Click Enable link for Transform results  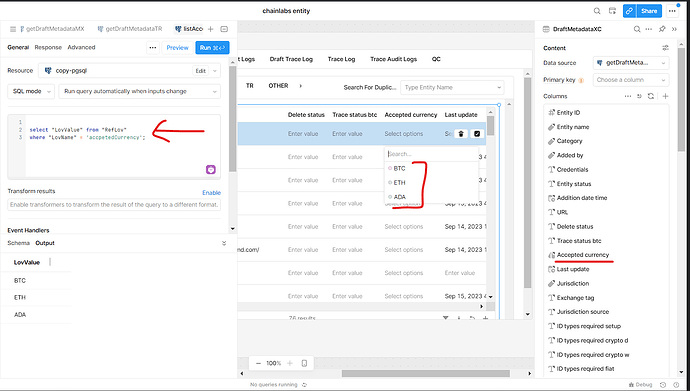(211, 193)
